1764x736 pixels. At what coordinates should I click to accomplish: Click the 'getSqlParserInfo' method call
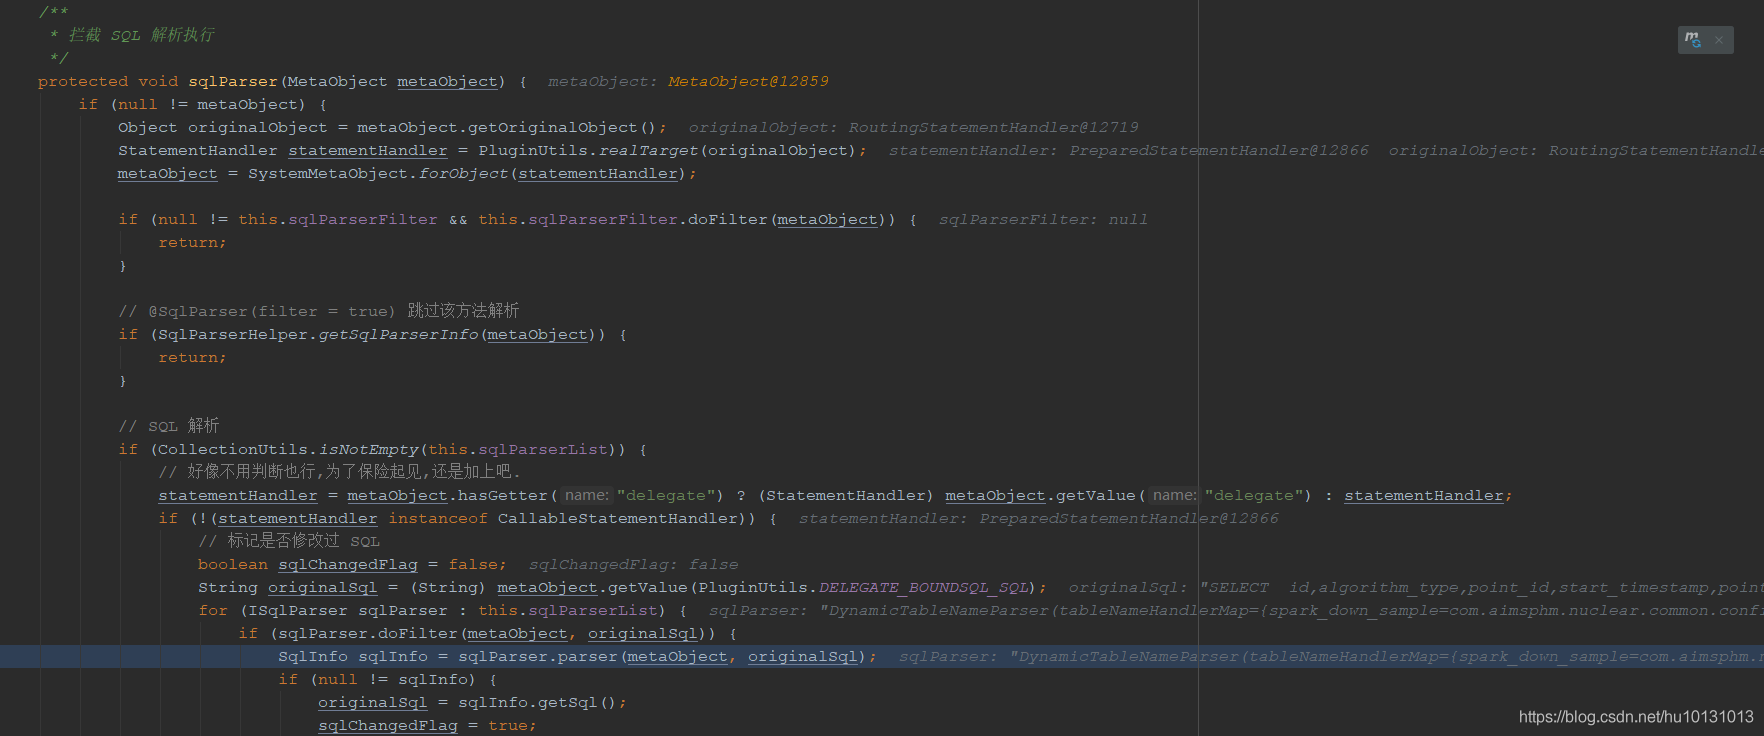(398, 335)
